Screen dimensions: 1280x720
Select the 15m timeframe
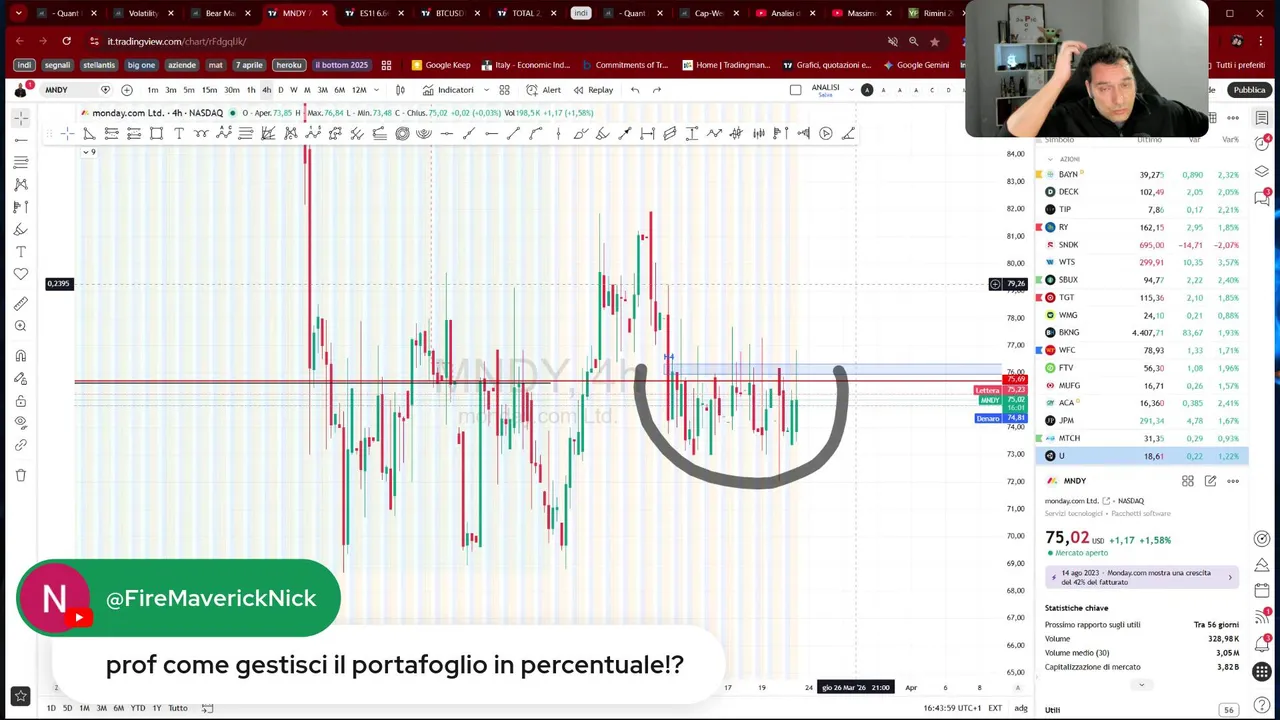tap(210, 90)
